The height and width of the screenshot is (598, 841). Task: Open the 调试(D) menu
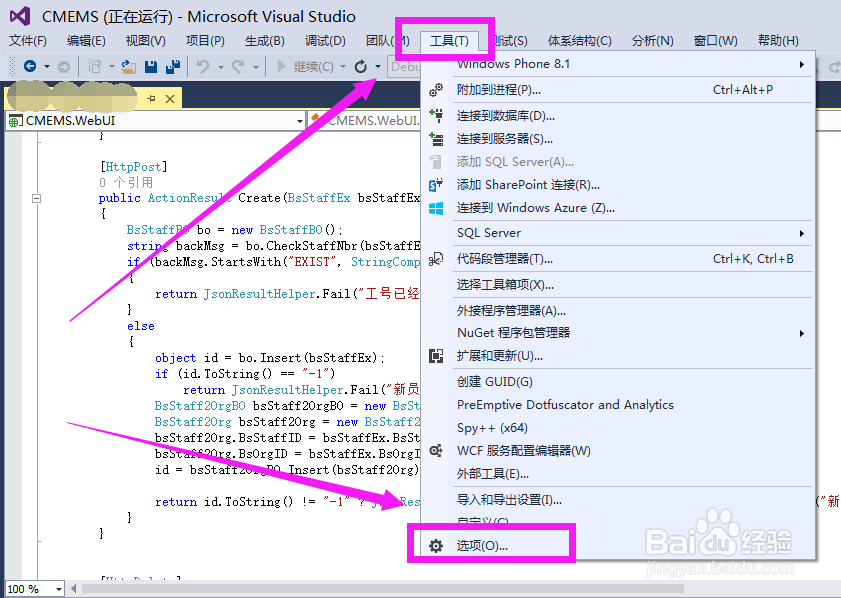click(x=325, y=41)
